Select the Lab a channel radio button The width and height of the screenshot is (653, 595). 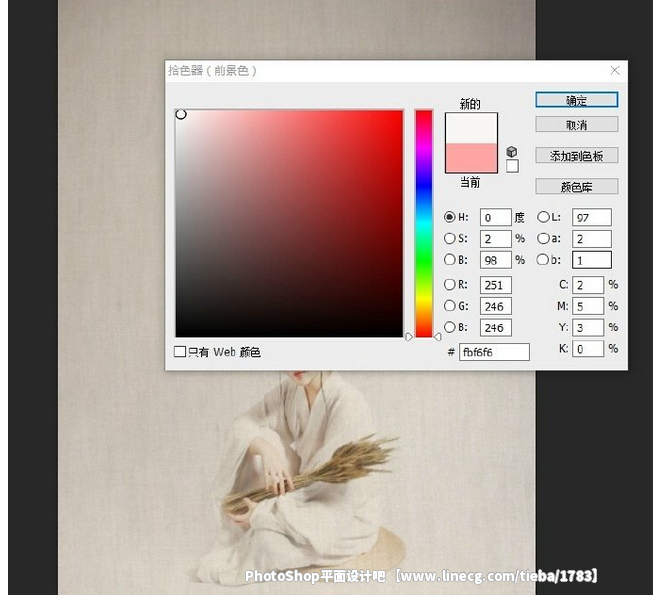[x=544, y=239]
